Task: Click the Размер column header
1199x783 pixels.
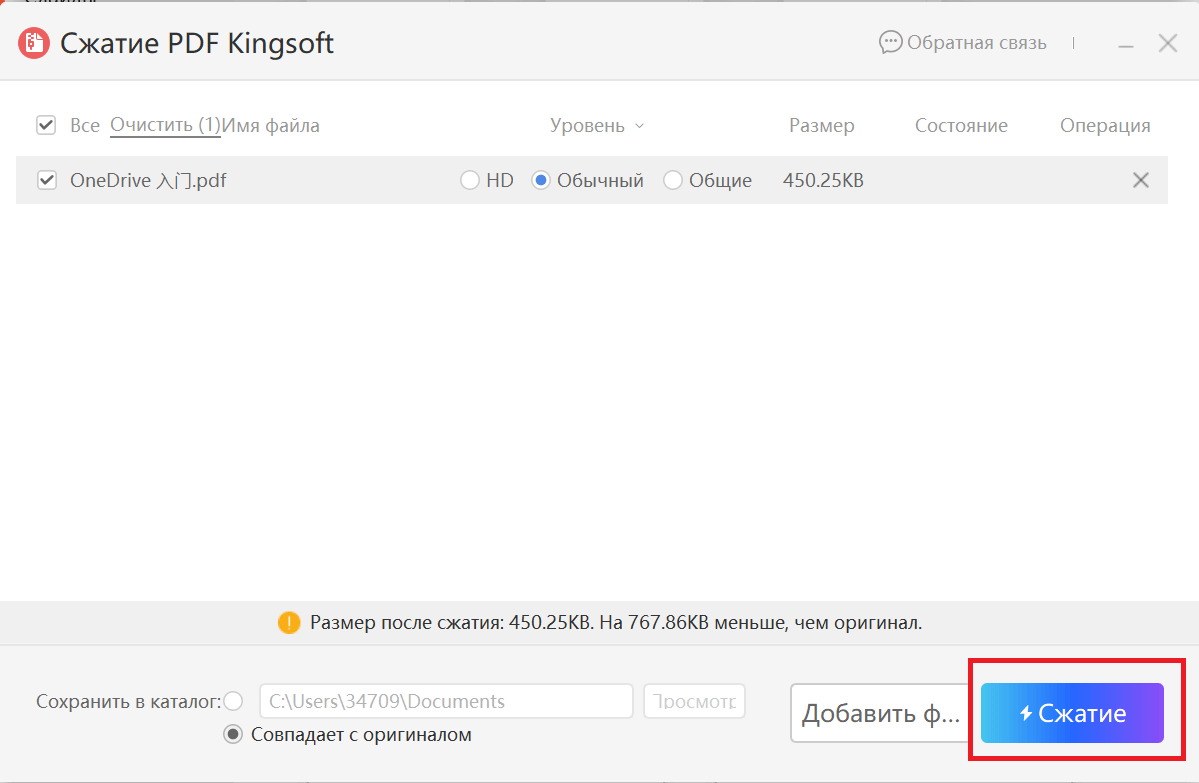Action: (822, 125)
